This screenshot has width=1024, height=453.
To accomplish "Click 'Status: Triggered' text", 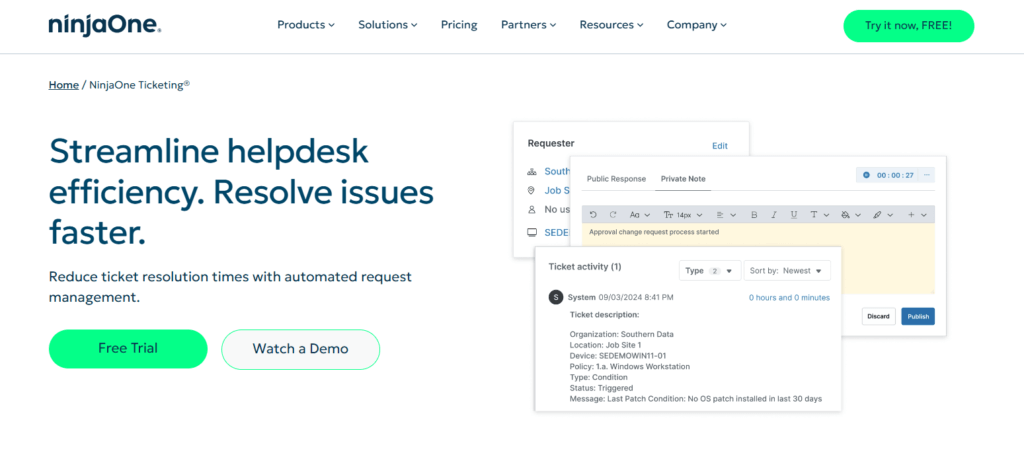I will coord(601,388).
